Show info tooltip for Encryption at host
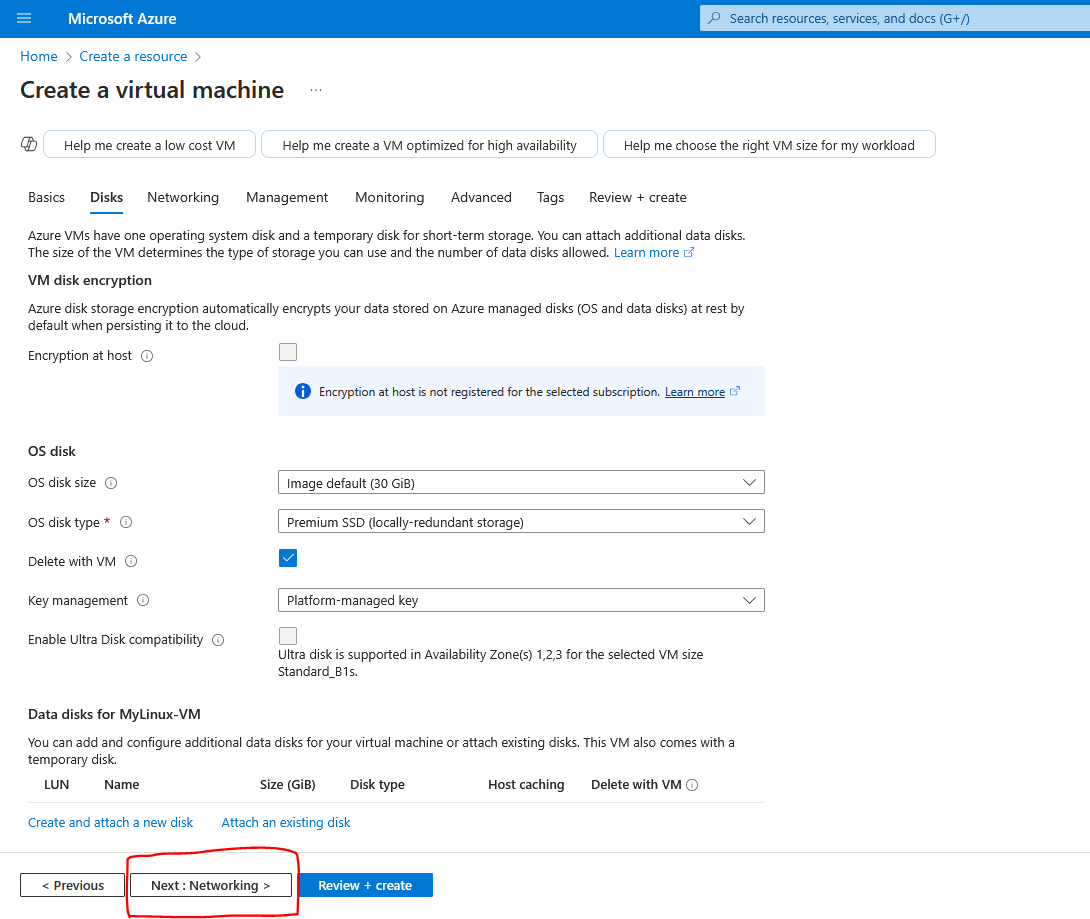Image resolution: width=1090 pixels, height=919 pixels. 147,356
